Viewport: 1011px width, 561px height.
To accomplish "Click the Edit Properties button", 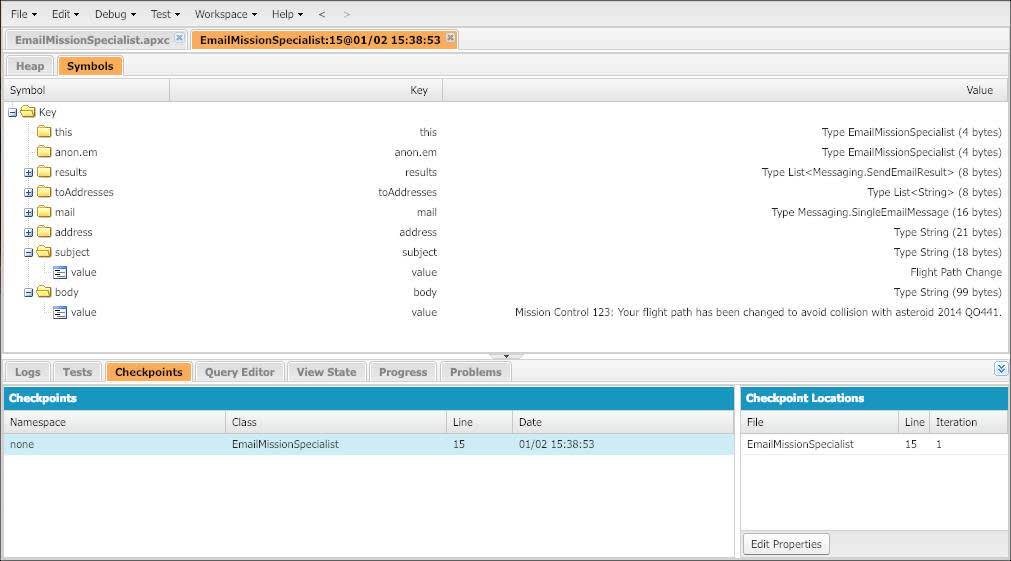I will (x=786, y=544).
